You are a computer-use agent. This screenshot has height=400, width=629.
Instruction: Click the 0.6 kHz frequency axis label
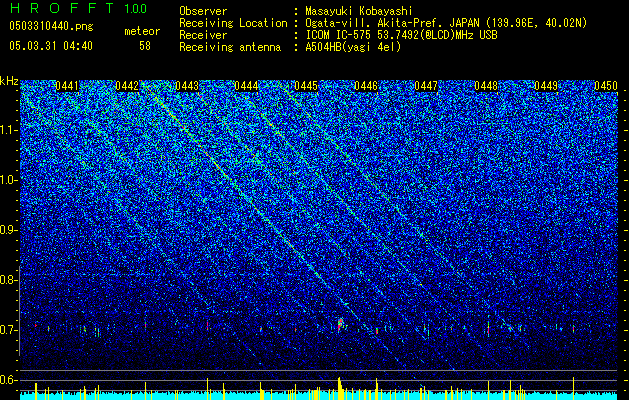click(8, 380)
